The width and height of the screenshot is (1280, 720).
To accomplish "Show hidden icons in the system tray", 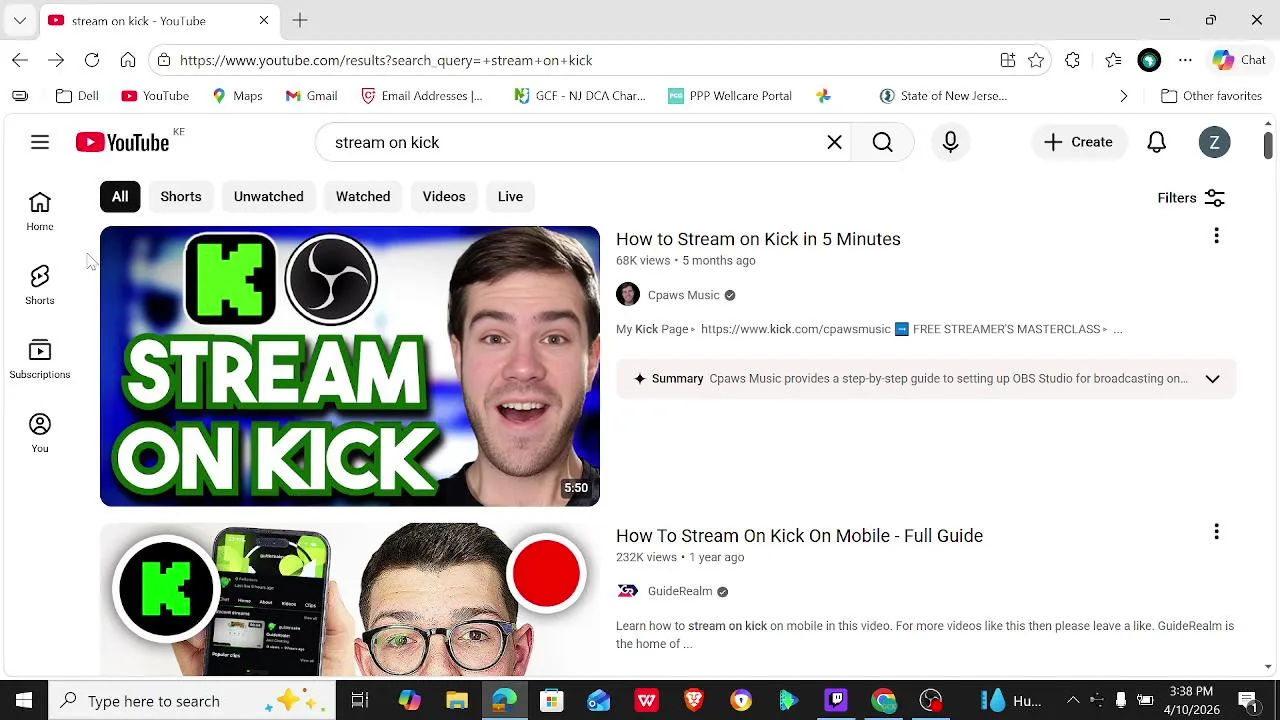I will coord(1073,701).
